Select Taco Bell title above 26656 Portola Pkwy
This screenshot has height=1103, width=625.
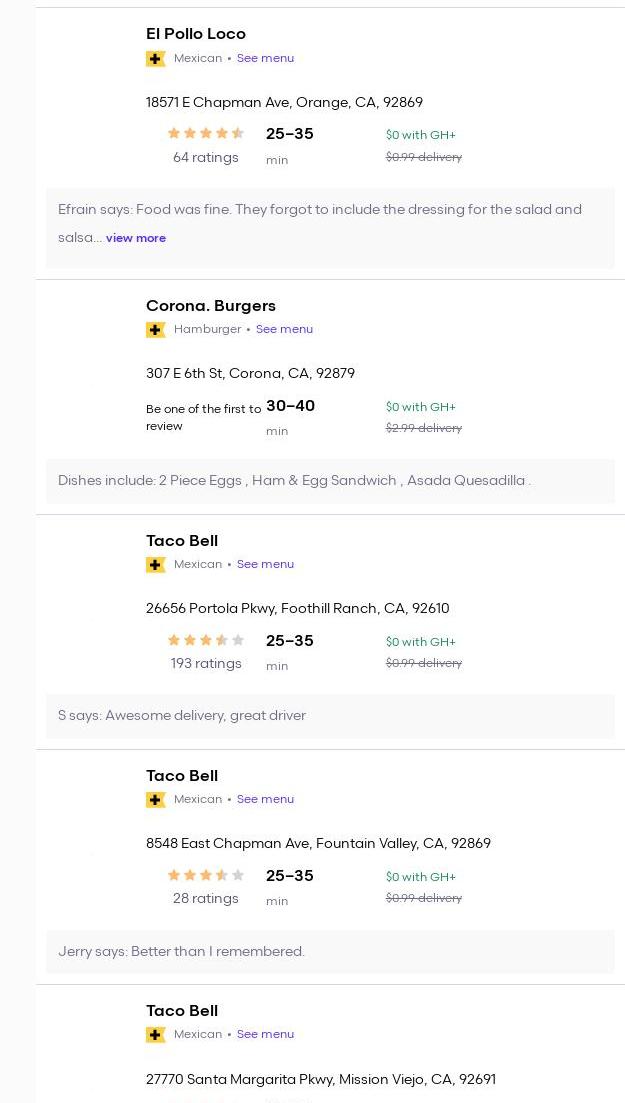[x=182, y=541]
